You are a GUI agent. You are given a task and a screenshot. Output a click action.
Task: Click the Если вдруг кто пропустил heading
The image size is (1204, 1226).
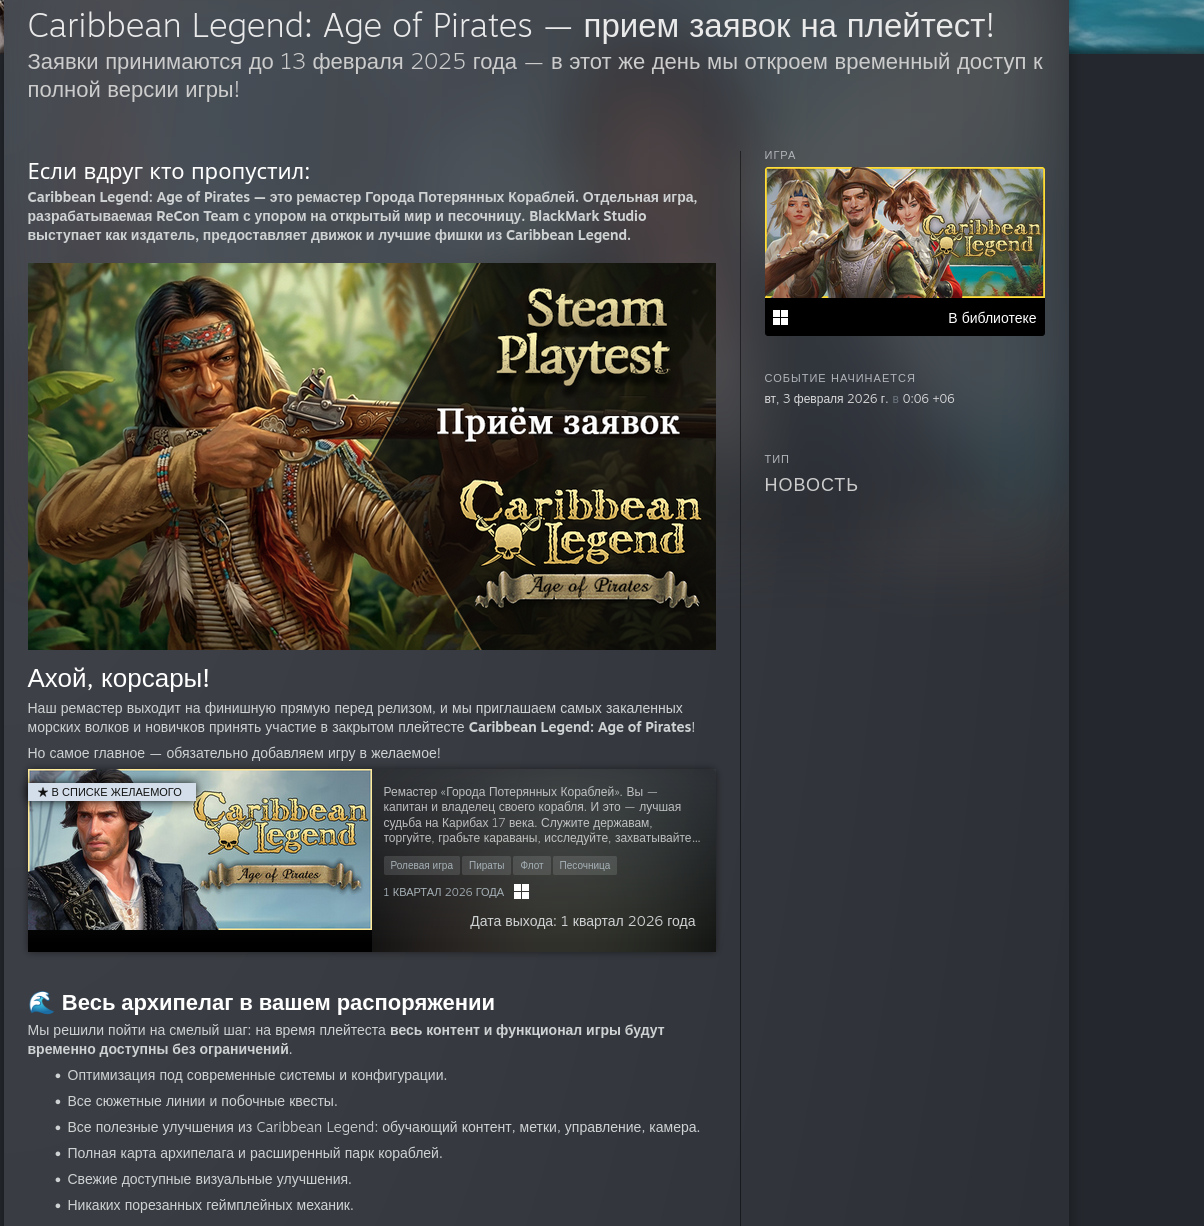pos(169,172)
